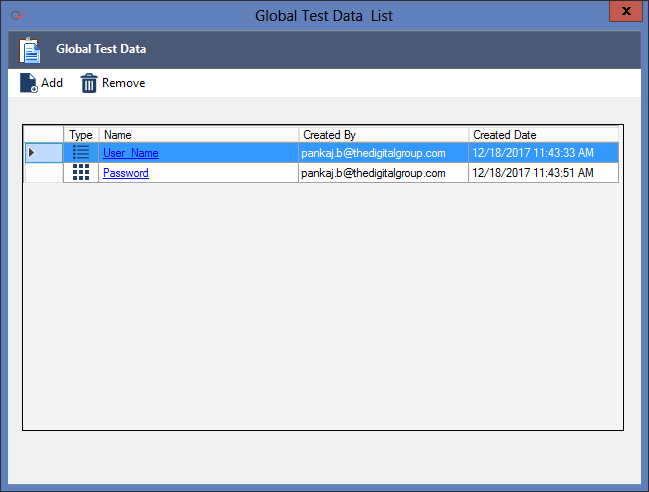Open the Password link
Viewport: 649px width, 492px height.
point(126,173)
